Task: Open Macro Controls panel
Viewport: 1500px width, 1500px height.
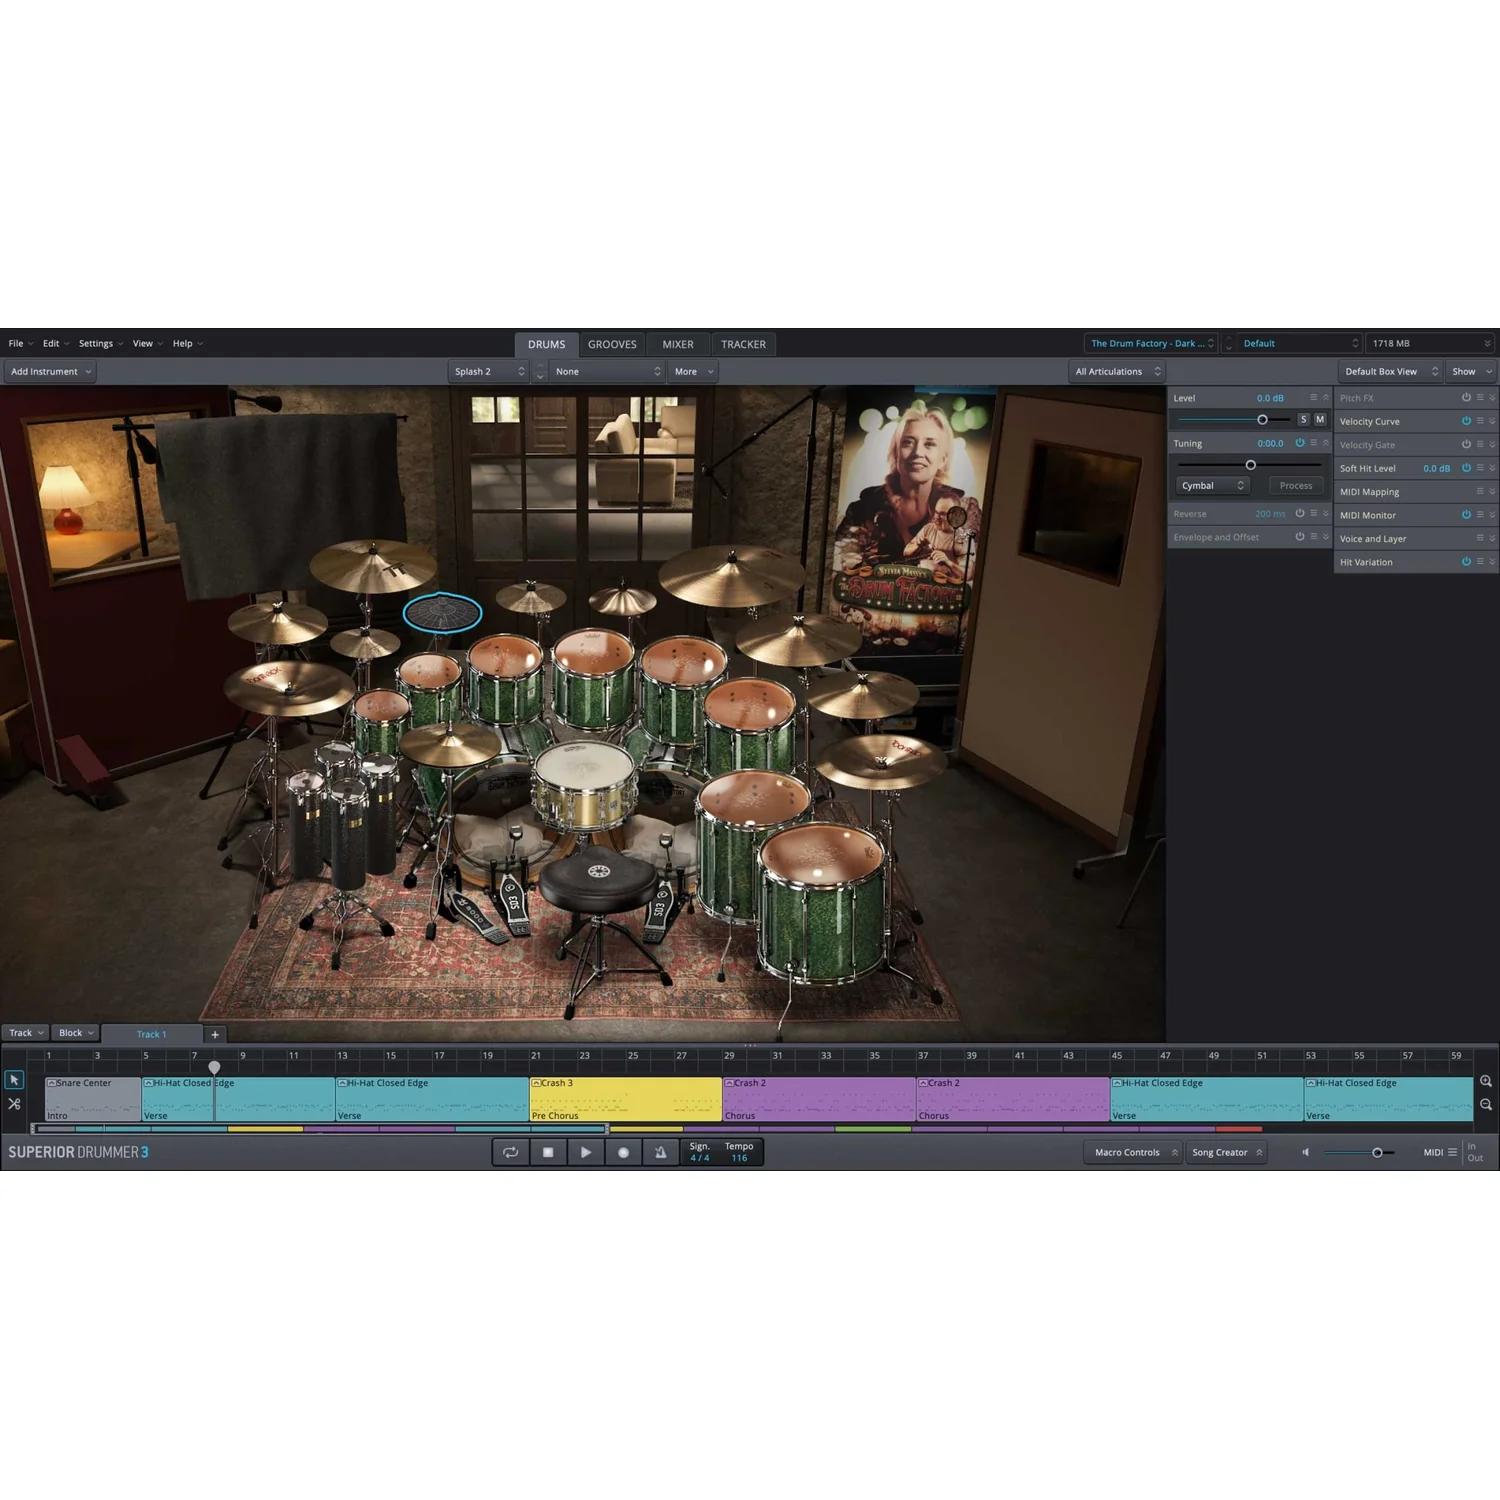Action: click(1132, 1152)
